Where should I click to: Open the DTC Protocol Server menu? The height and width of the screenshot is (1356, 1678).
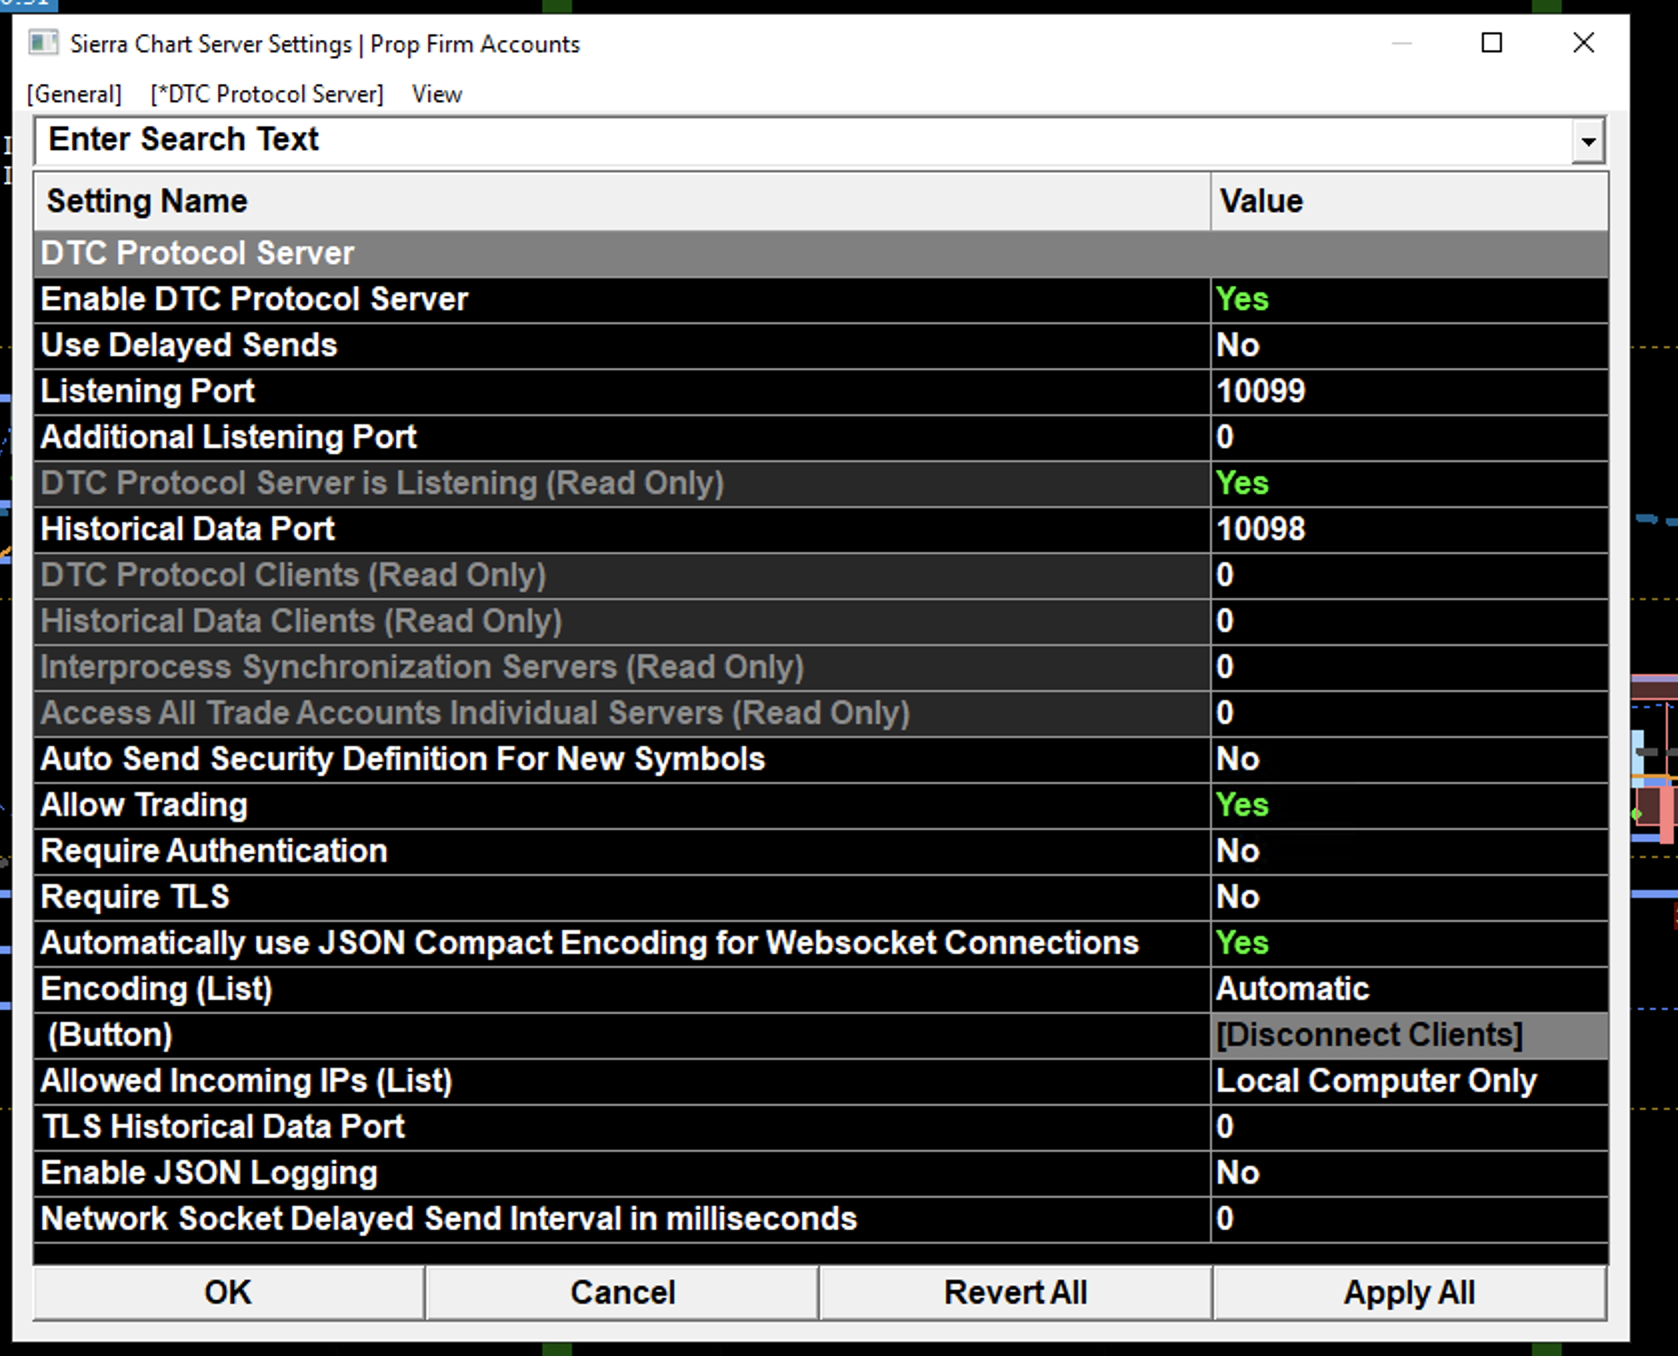267,94
